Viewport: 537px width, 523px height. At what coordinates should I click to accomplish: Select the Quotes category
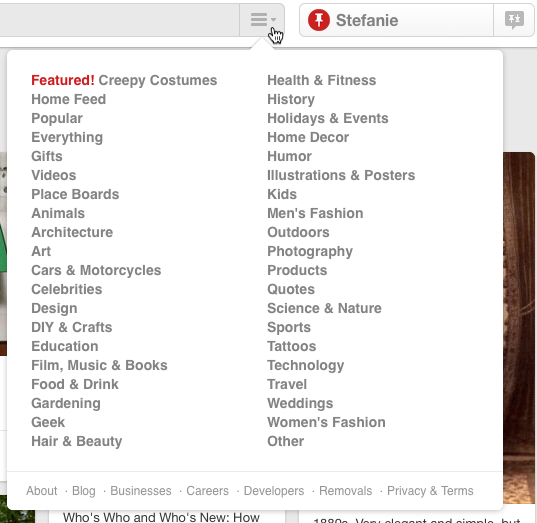click(x=291, y=289)
